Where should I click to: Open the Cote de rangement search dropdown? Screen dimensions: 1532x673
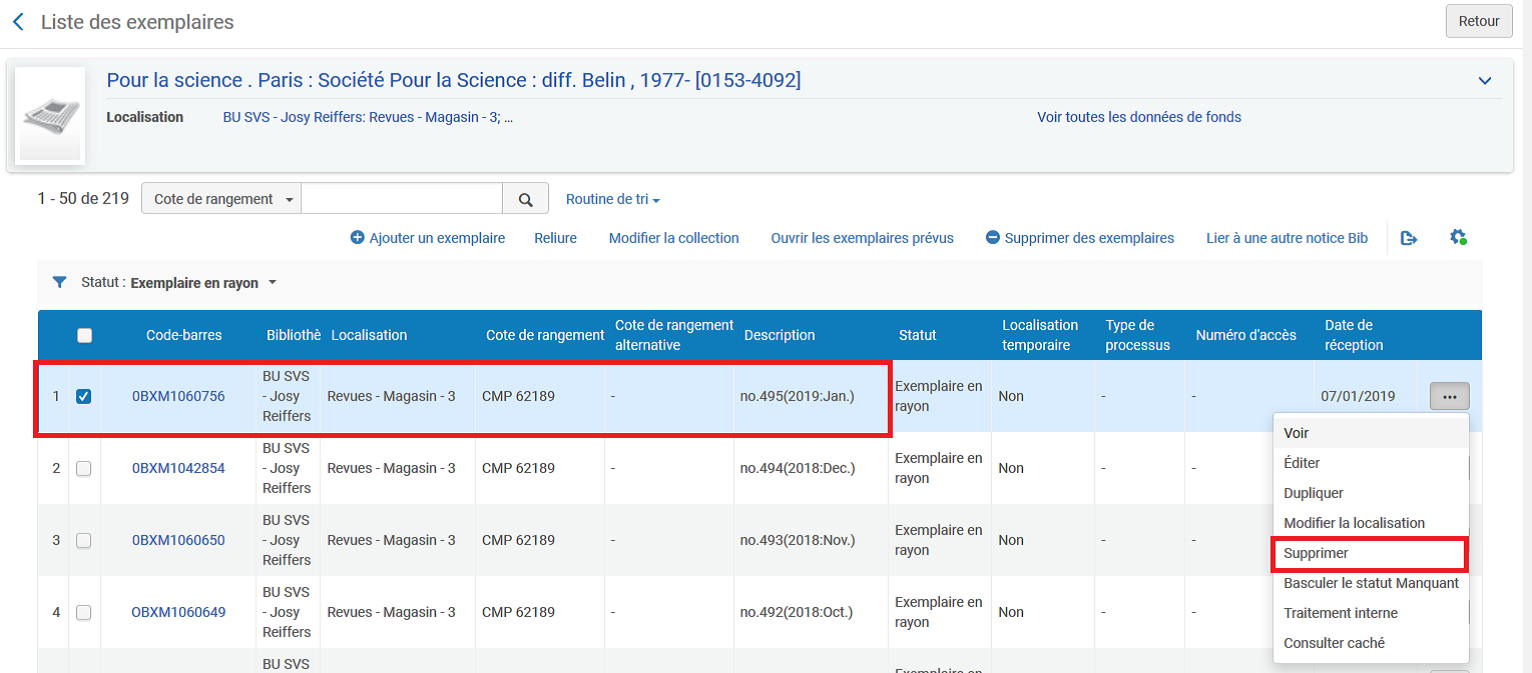click(222, 199)
